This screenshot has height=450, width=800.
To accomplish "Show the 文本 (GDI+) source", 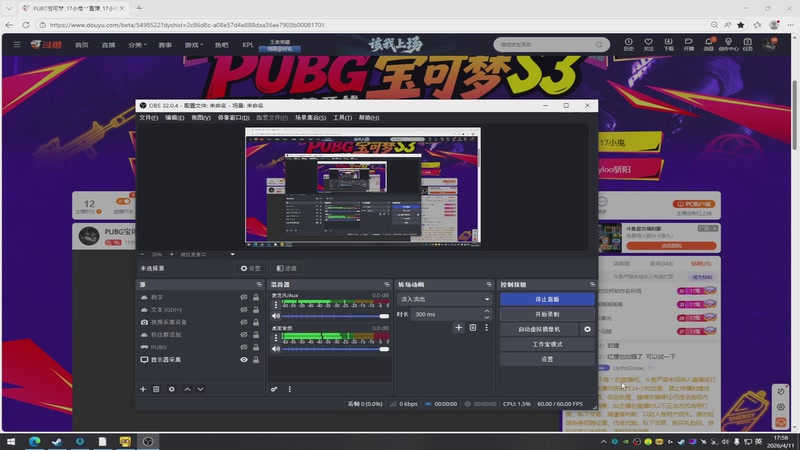I will (244, 310).
